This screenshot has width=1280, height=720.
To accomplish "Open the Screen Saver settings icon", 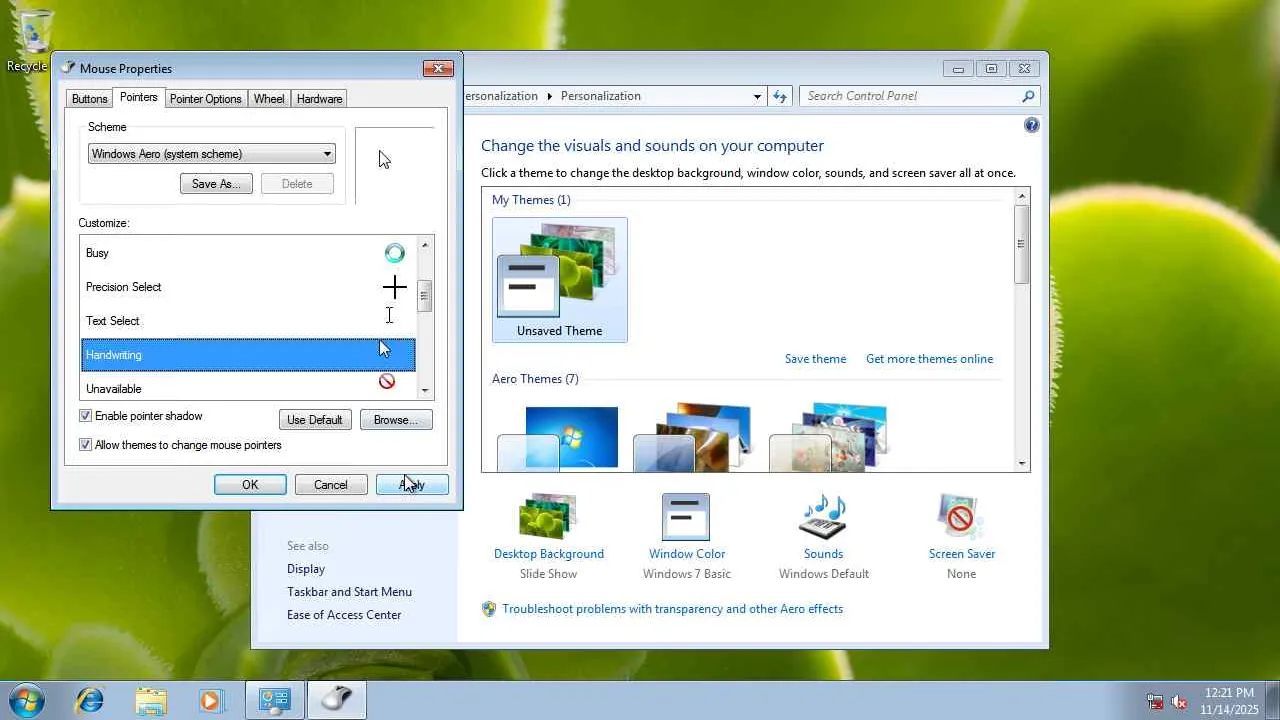I will click(x=961, y=518).
